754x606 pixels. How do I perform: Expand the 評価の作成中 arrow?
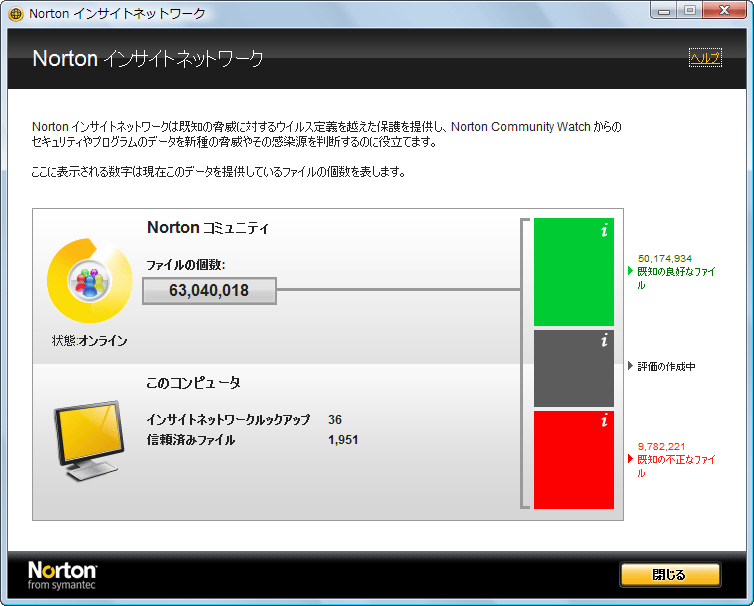coord(630,366)
